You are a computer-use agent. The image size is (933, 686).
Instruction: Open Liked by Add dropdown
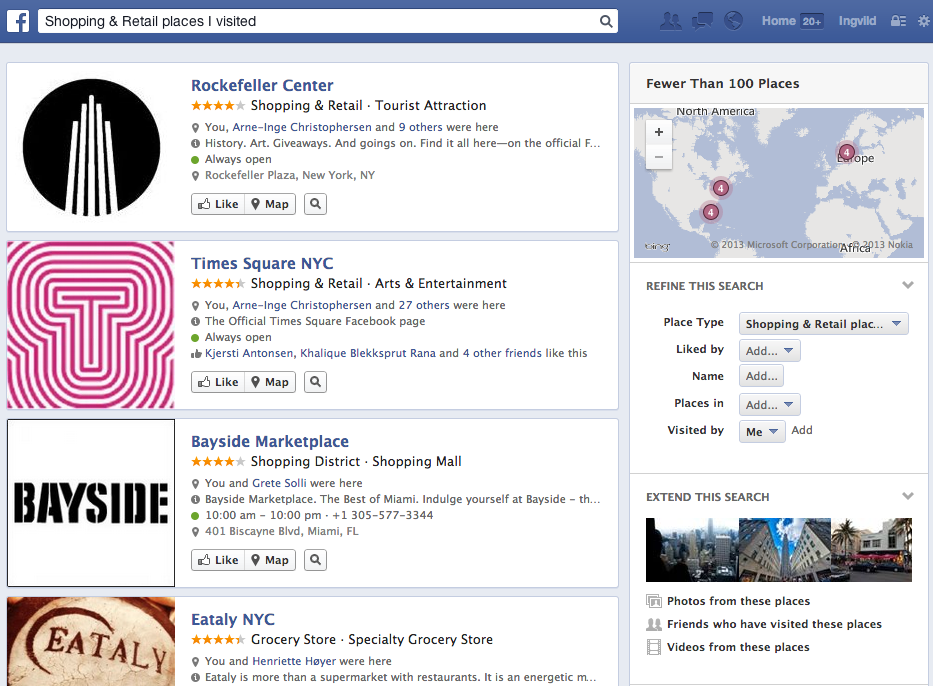pyautogui.click(x=769, y=351)
